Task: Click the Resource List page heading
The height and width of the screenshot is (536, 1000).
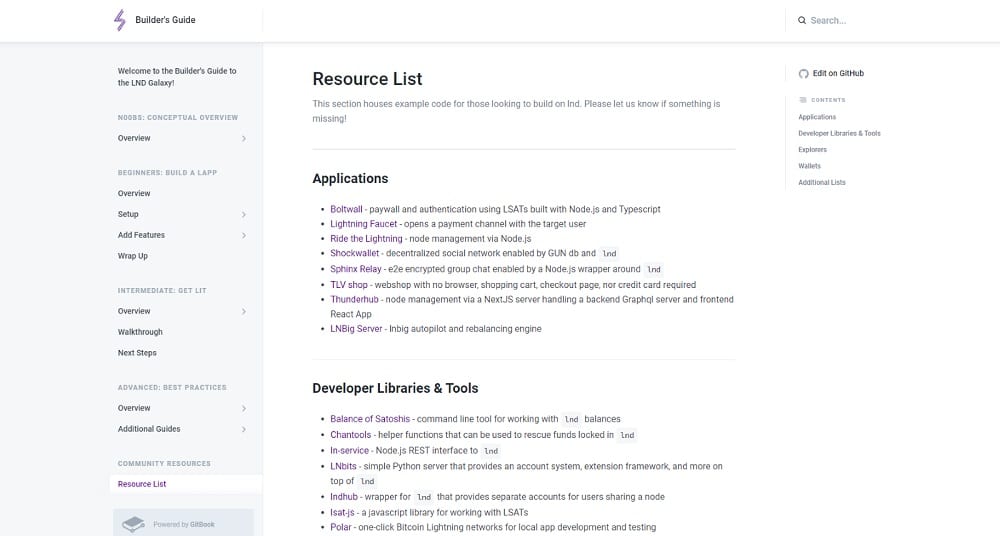Action: tap(367, 79)
